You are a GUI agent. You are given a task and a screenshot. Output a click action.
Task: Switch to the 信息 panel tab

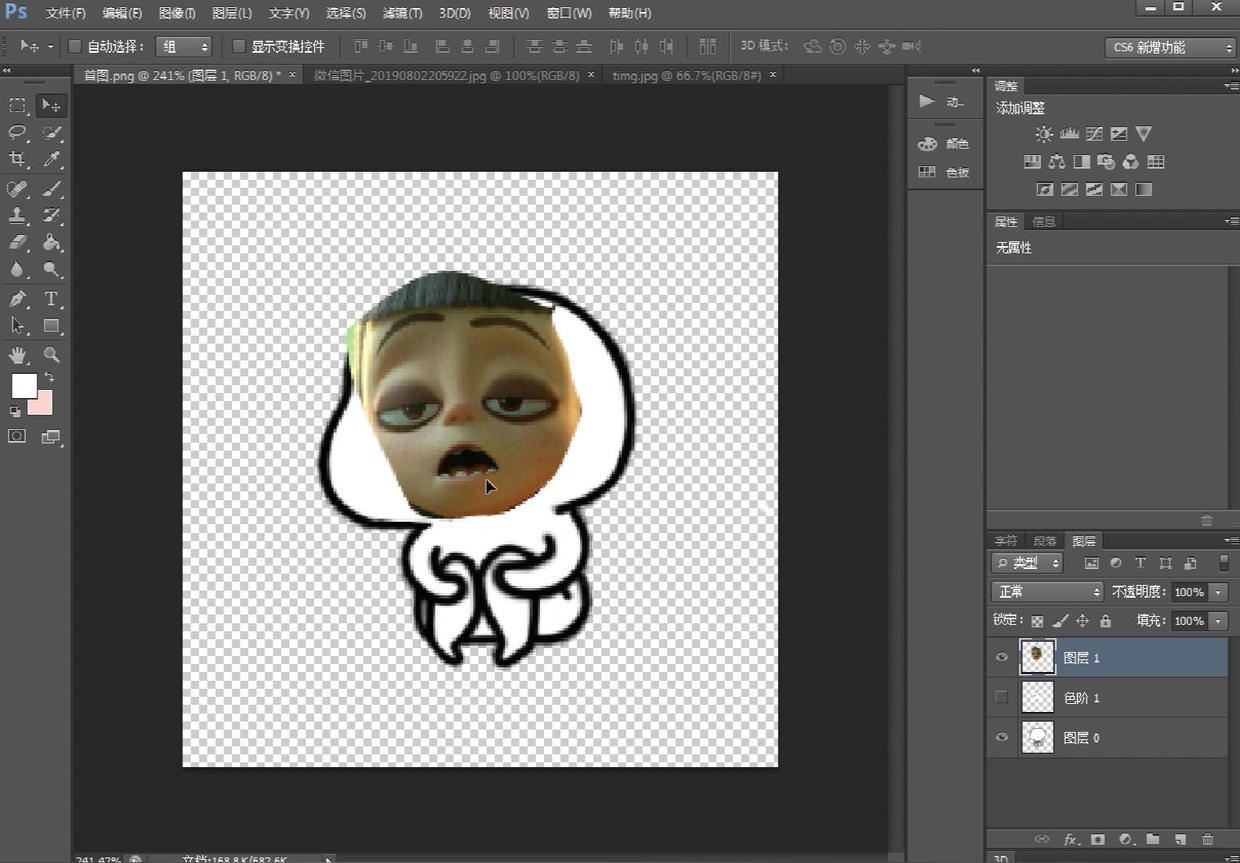[x=1044, y=221]
